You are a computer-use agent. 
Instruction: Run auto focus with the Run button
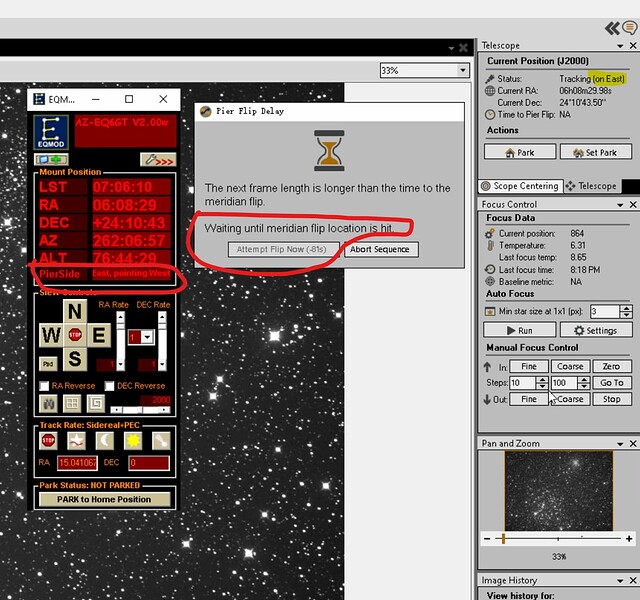tap(519, 330)
